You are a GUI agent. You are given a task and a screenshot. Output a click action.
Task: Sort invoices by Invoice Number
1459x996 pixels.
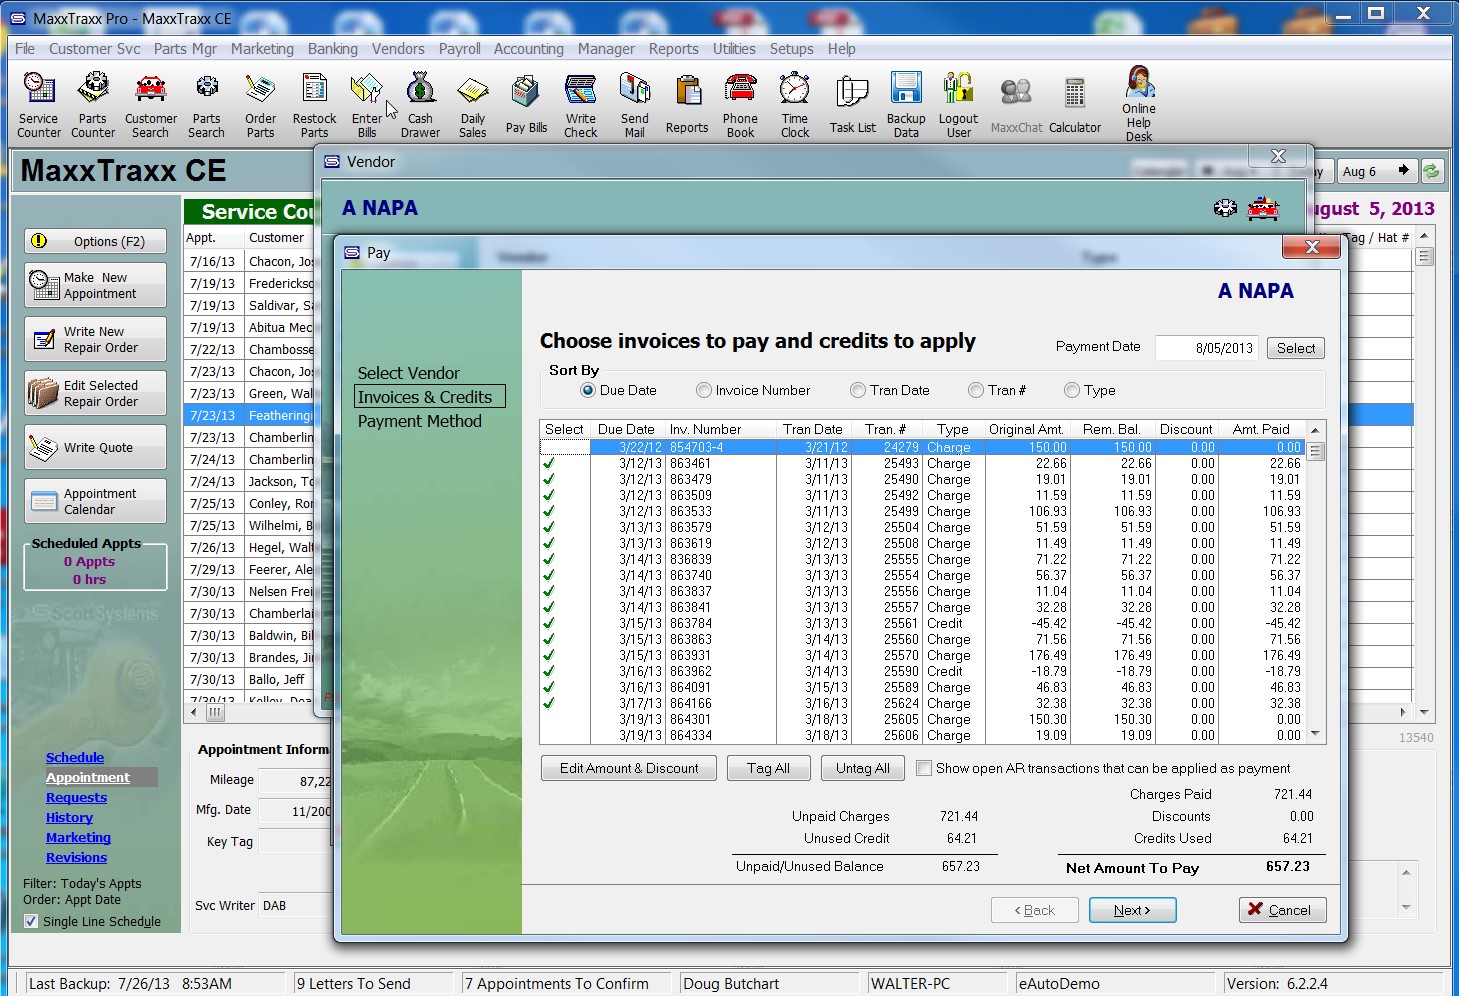704,390
